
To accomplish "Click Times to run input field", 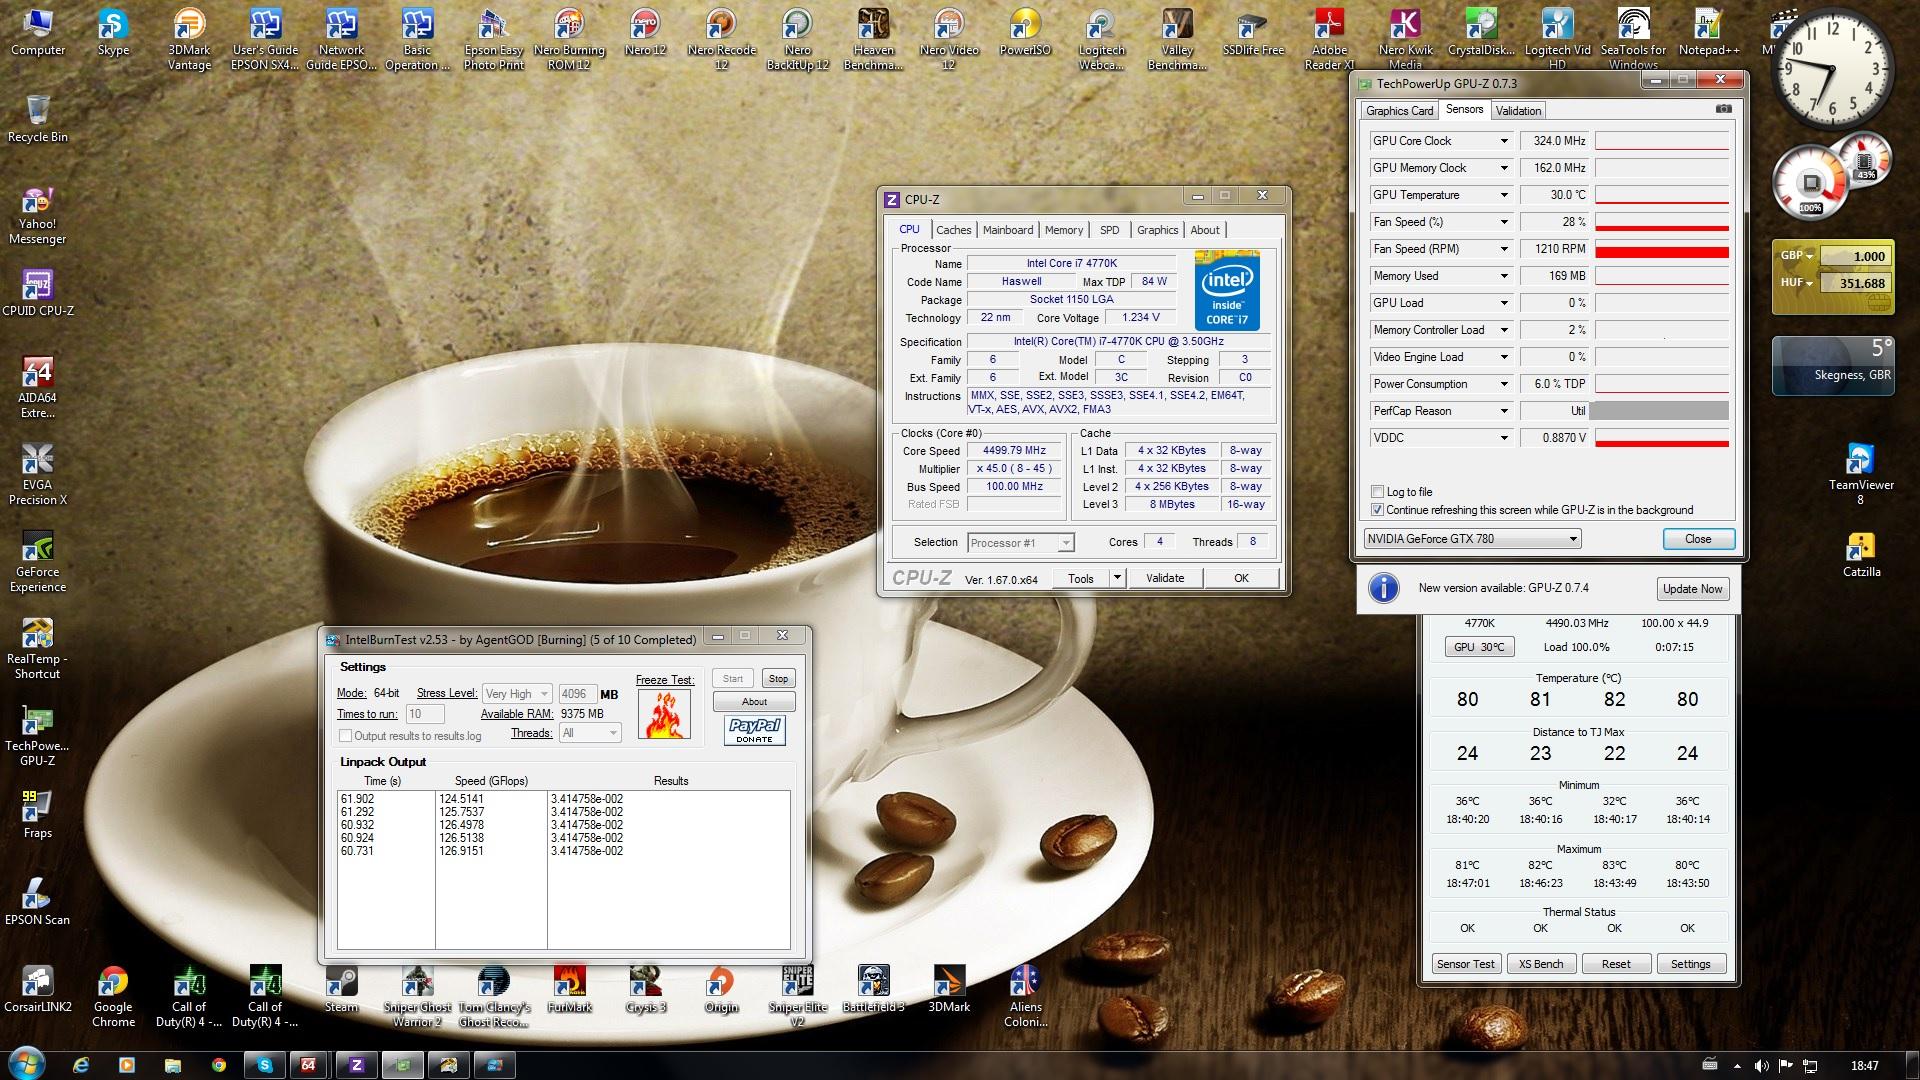I will tap(425, 714).
